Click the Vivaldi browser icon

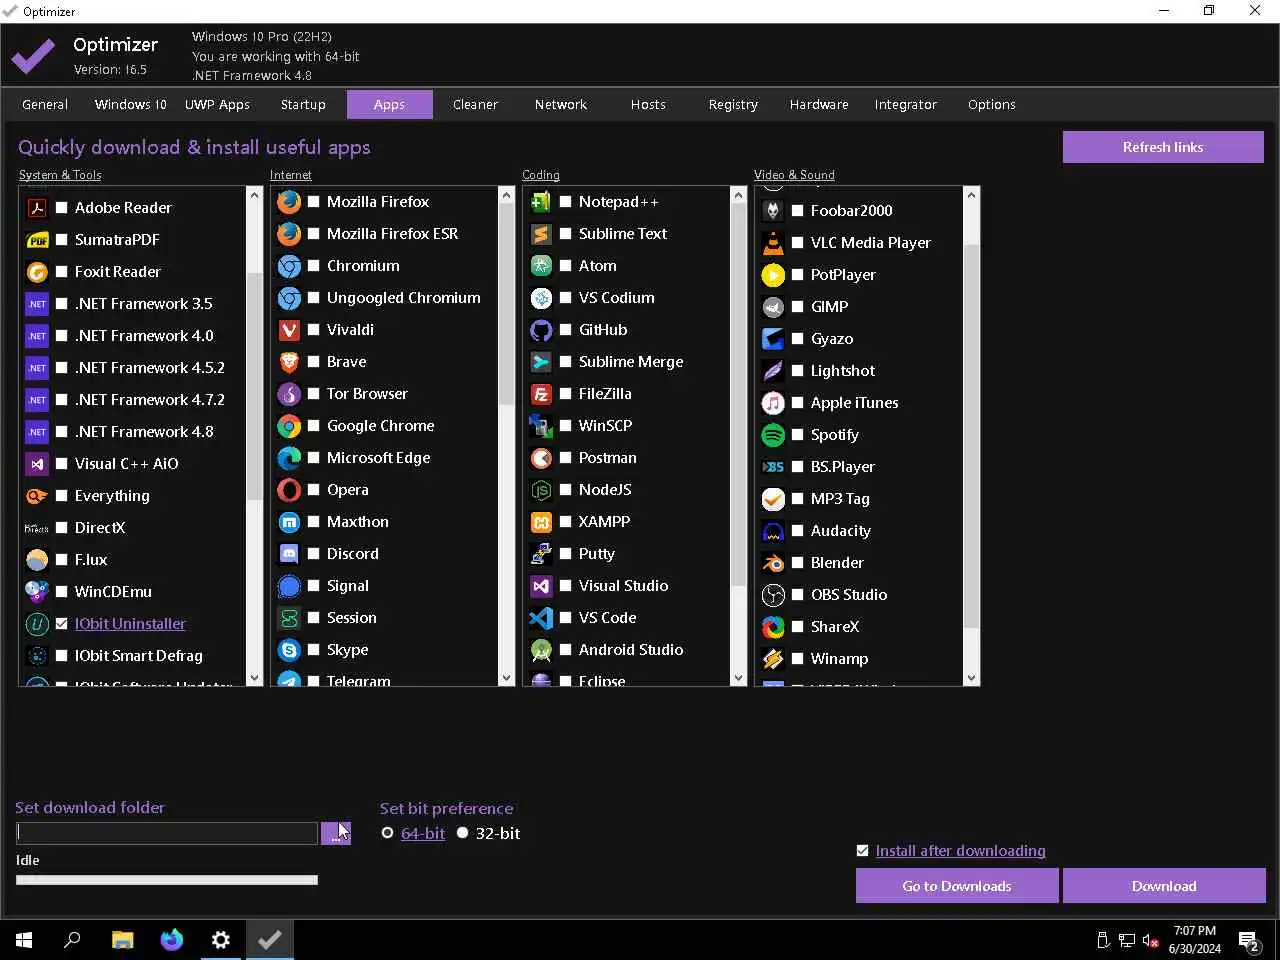click(x=289, y=330)
